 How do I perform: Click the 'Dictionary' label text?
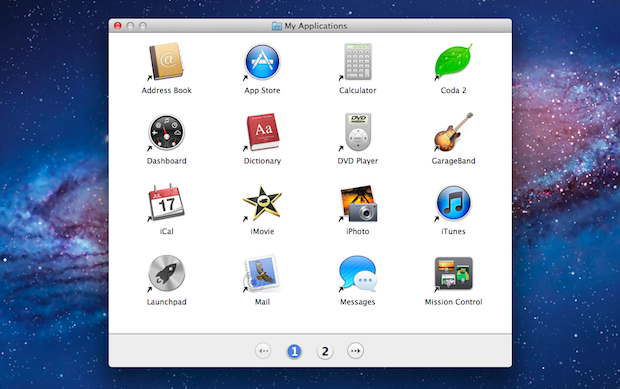pyautogui.click(x=262, y=161)
